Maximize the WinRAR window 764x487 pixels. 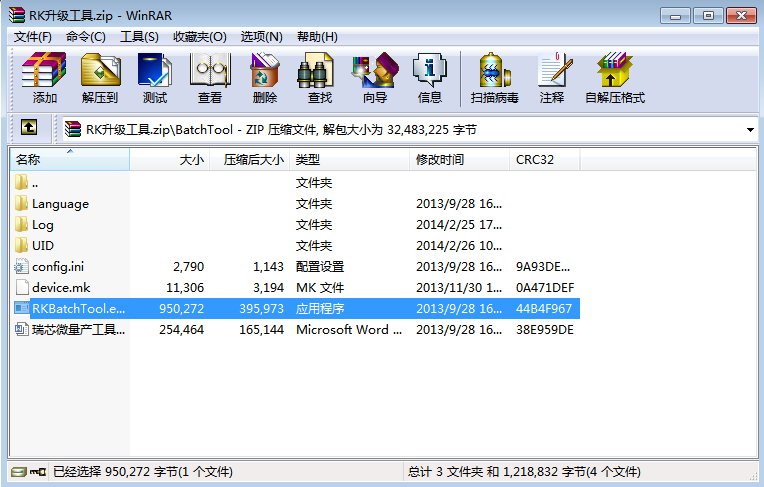[708, 16]
